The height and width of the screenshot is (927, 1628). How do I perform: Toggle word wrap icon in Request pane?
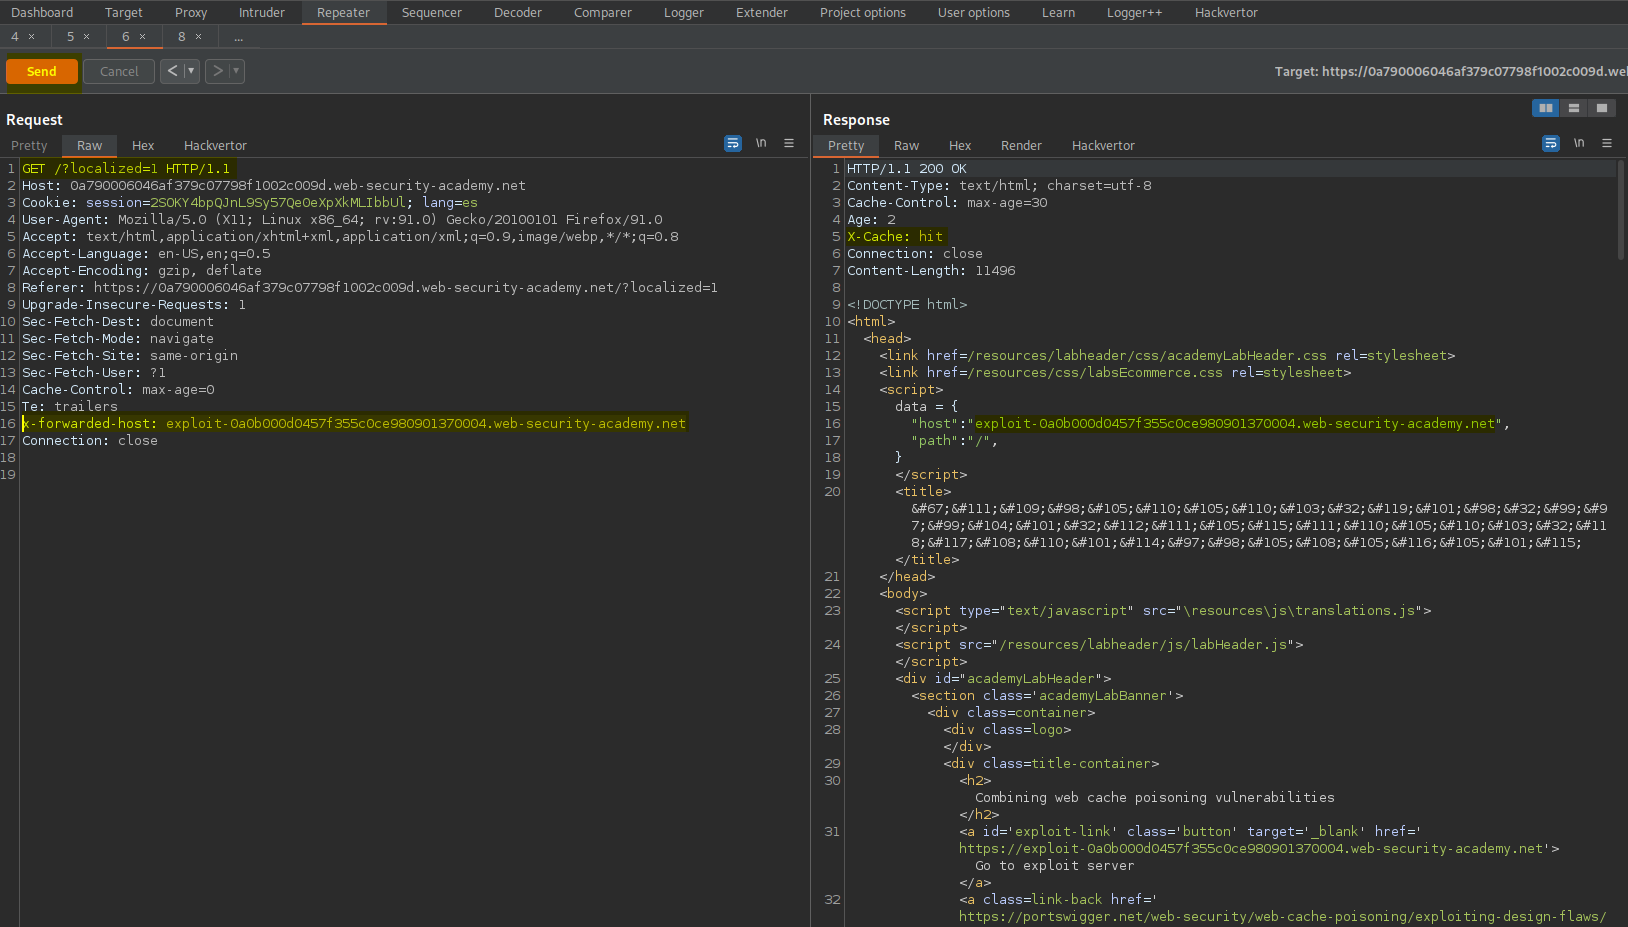click(733, 144)
